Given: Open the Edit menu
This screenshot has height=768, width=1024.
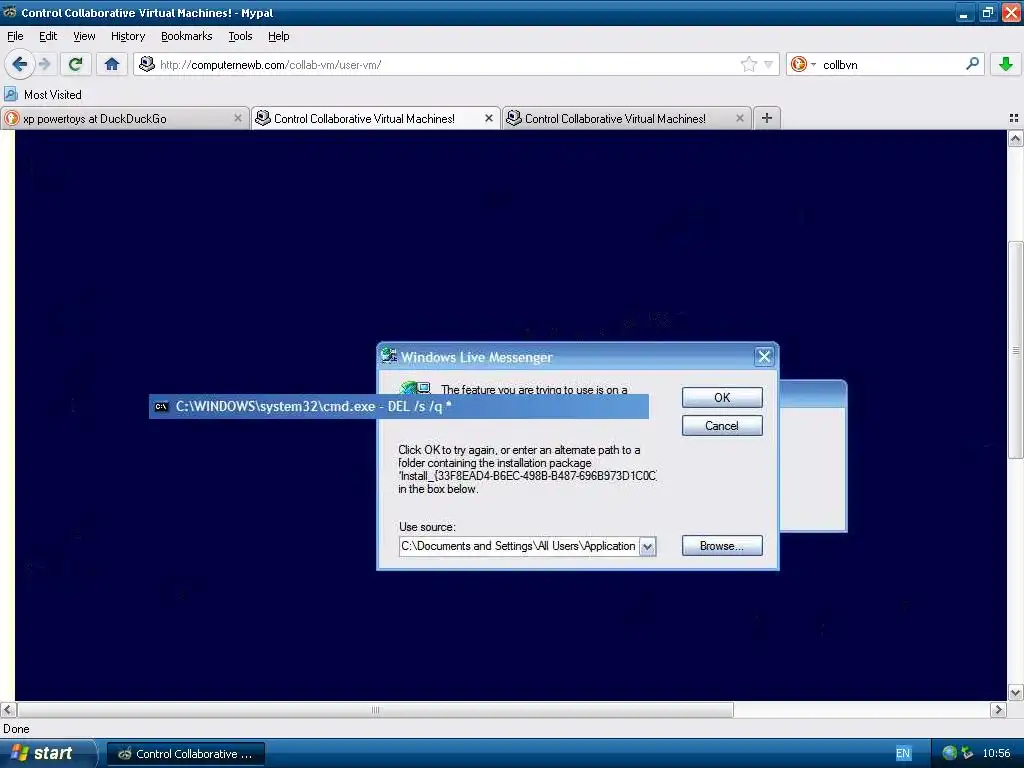Looking at the screenshot, I should click(x=48, y=36).
